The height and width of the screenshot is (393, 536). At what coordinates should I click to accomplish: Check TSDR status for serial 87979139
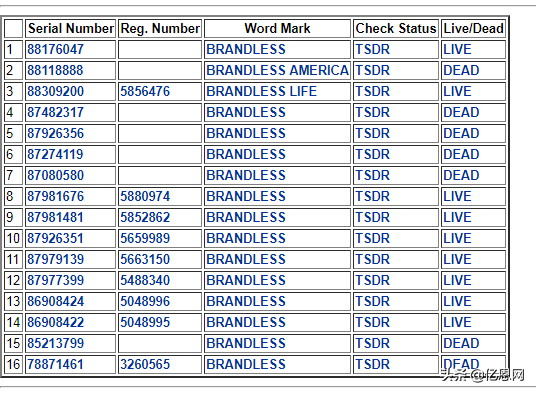(x=373, y=260)
